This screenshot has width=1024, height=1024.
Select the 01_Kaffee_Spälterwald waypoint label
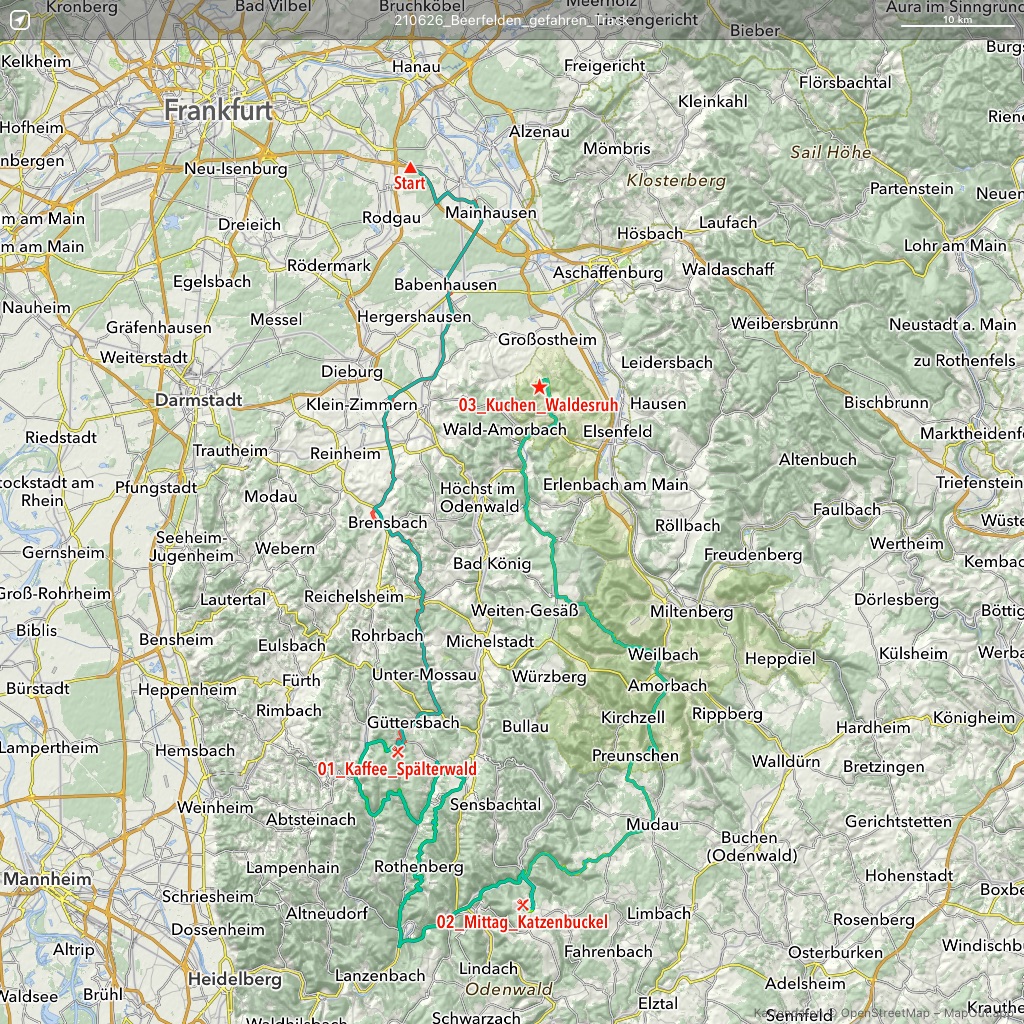[397, 769]
